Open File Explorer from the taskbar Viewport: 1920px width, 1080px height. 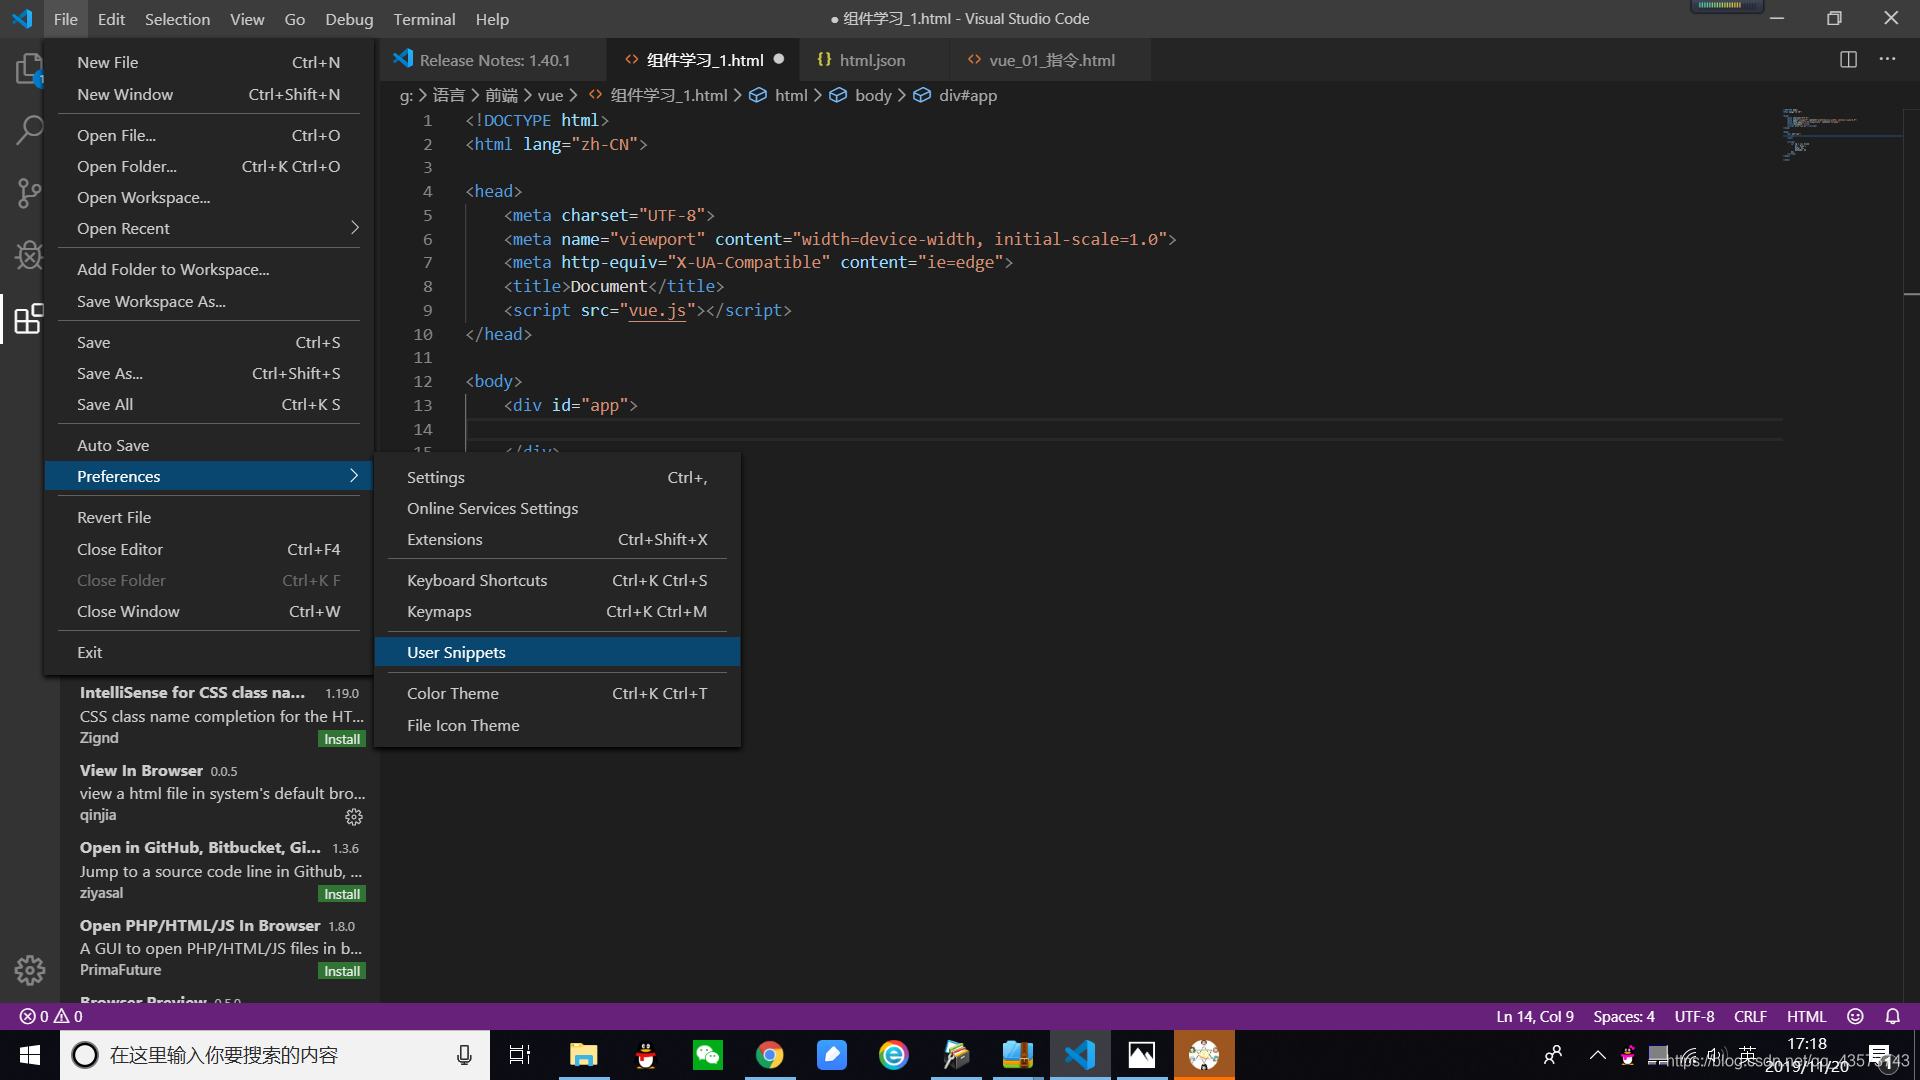[583, 1055]
